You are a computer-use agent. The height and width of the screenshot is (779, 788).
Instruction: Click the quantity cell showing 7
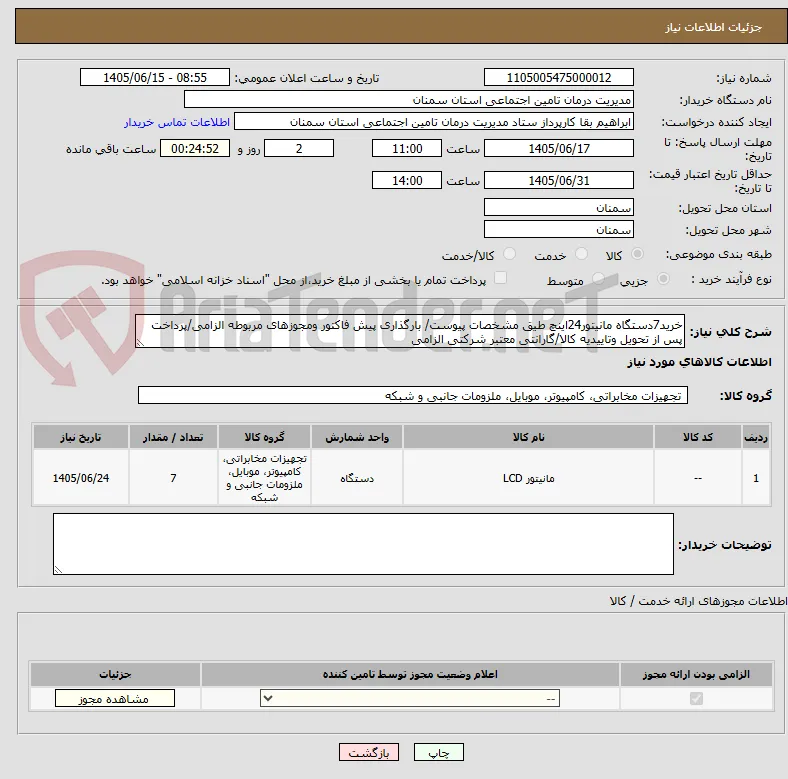pos(173,478)
